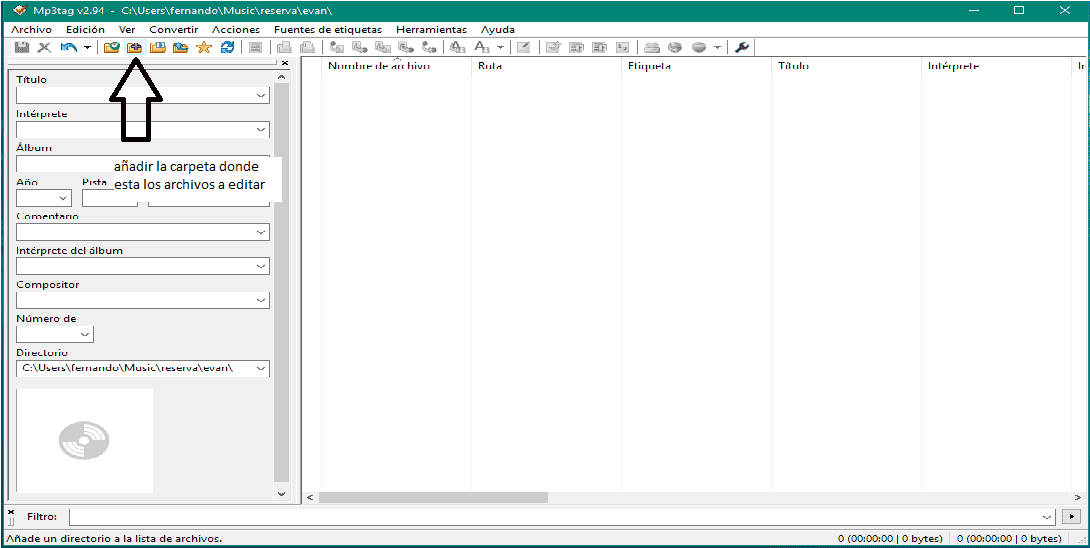
Task: Click the Select all files toolbar icon
Action: [x=255, y=47]
